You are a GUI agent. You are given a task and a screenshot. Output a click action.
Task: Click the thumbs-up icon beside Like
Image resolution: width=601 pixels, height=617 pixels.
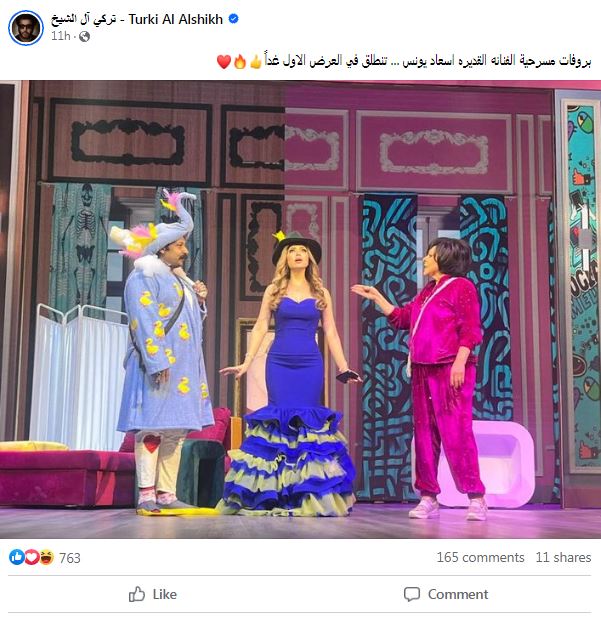coord(137,594)
